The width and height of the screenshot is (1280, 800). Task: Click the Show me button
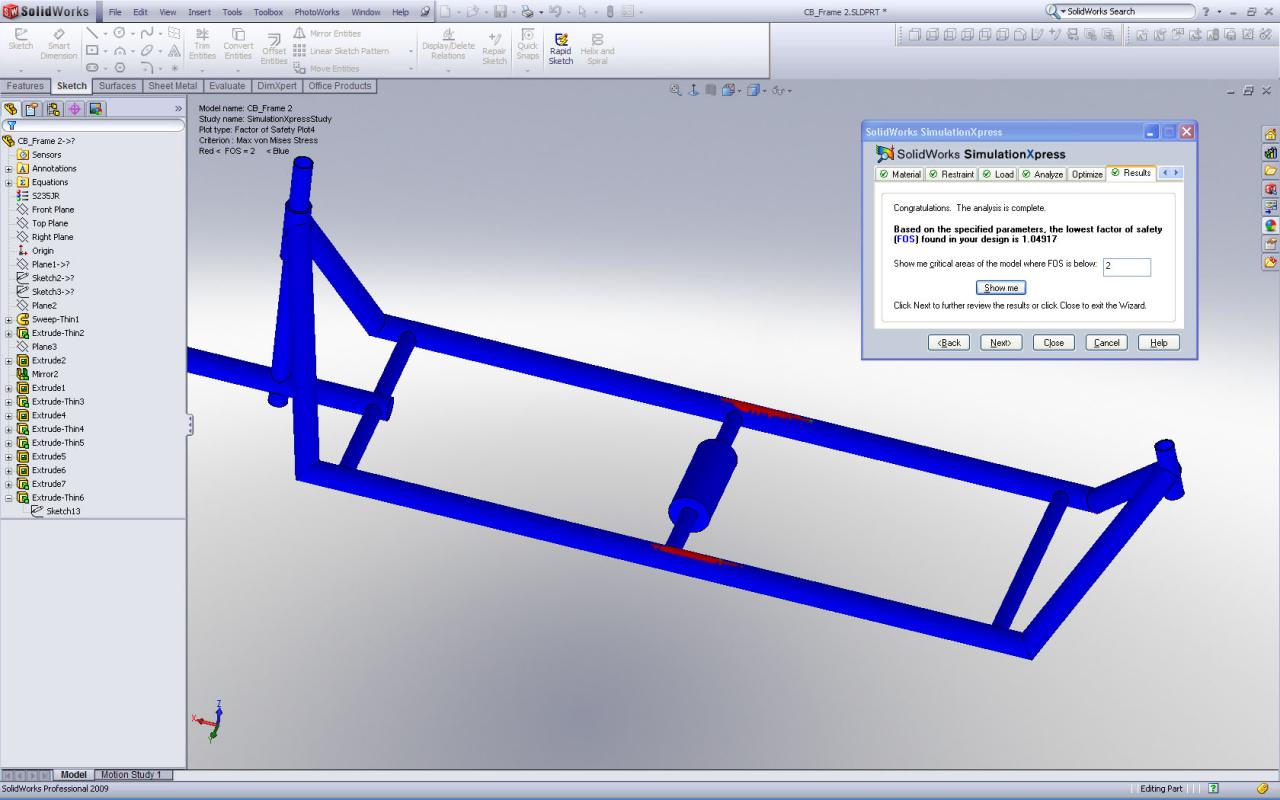click(x=1001, y=288)
